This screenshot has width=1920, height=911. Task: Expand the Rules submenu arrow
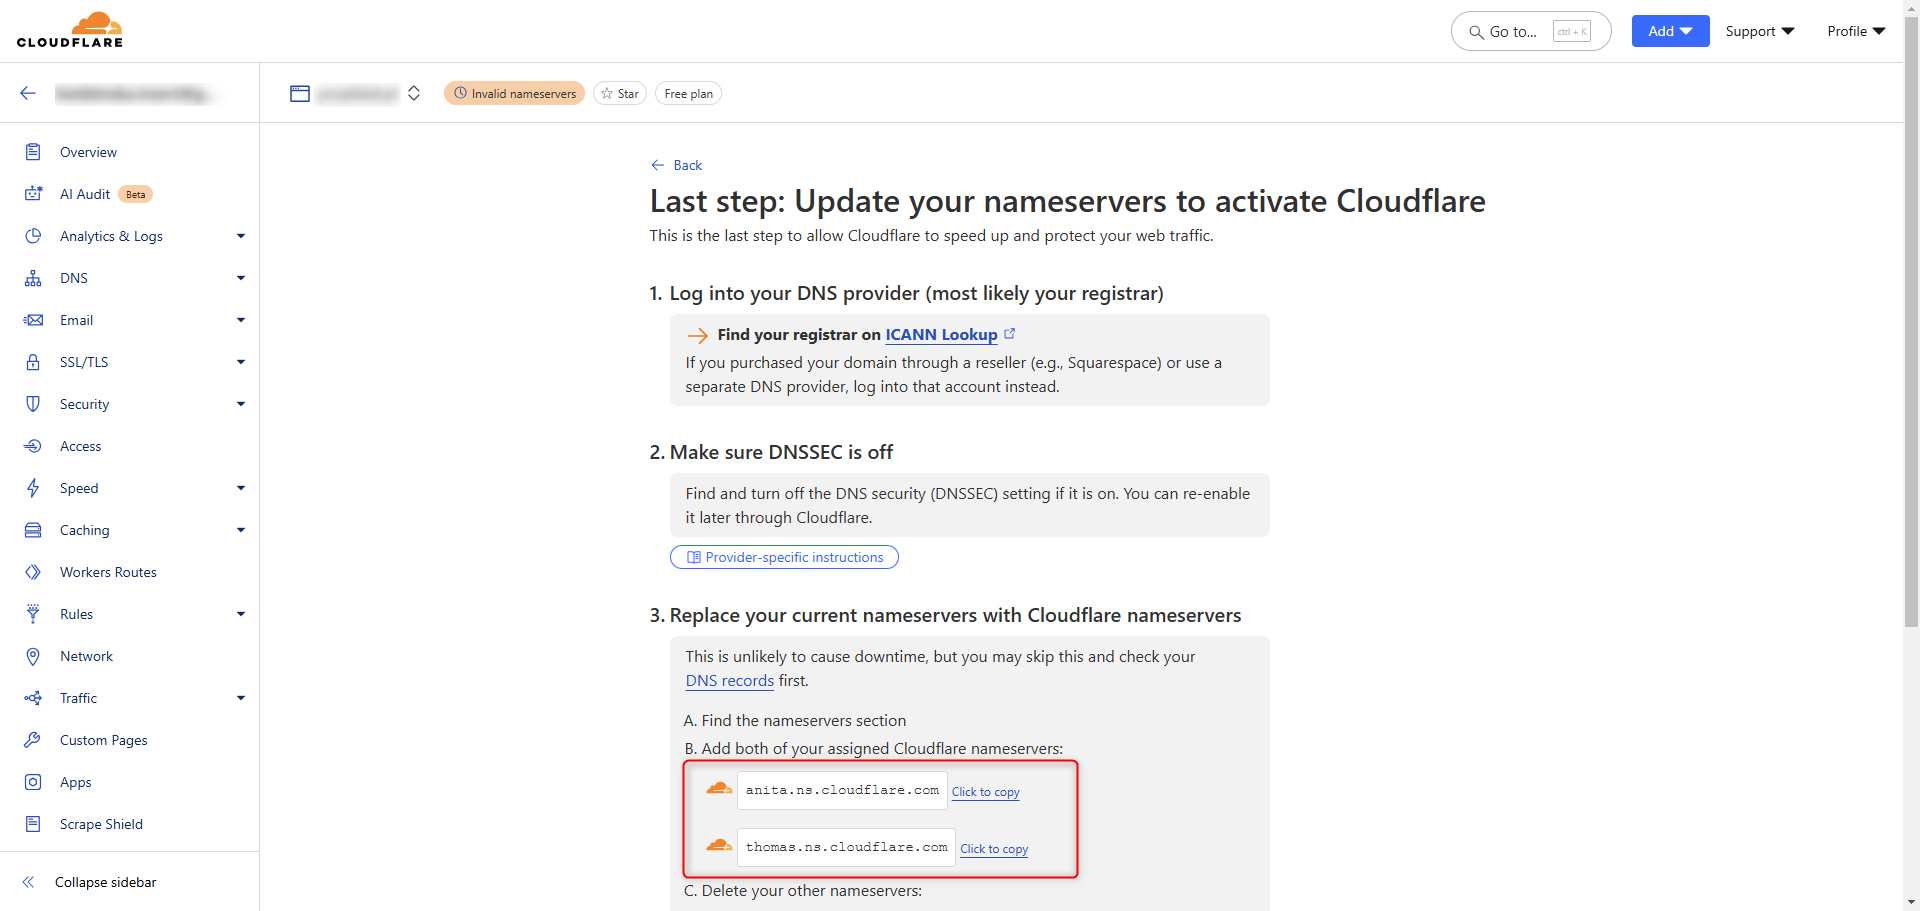pos(241,614)
